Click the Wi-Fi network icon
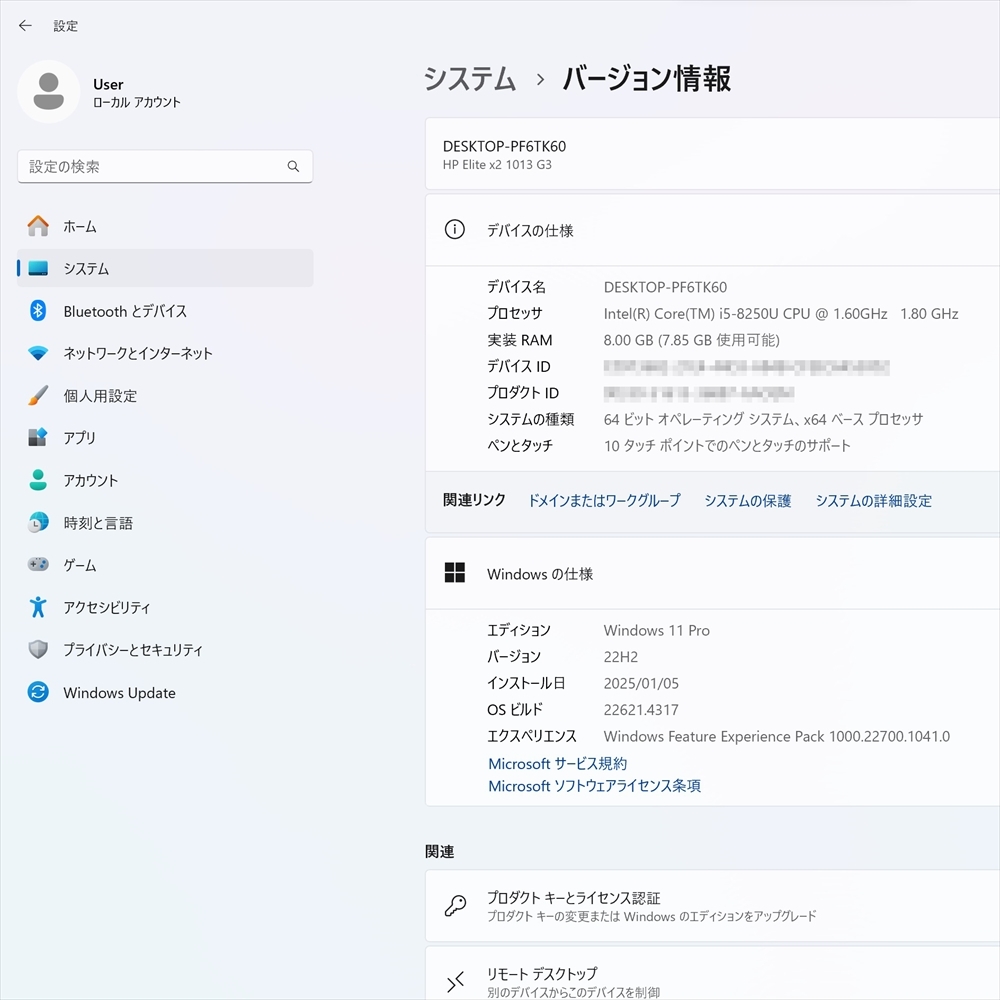 pos(38,353)
